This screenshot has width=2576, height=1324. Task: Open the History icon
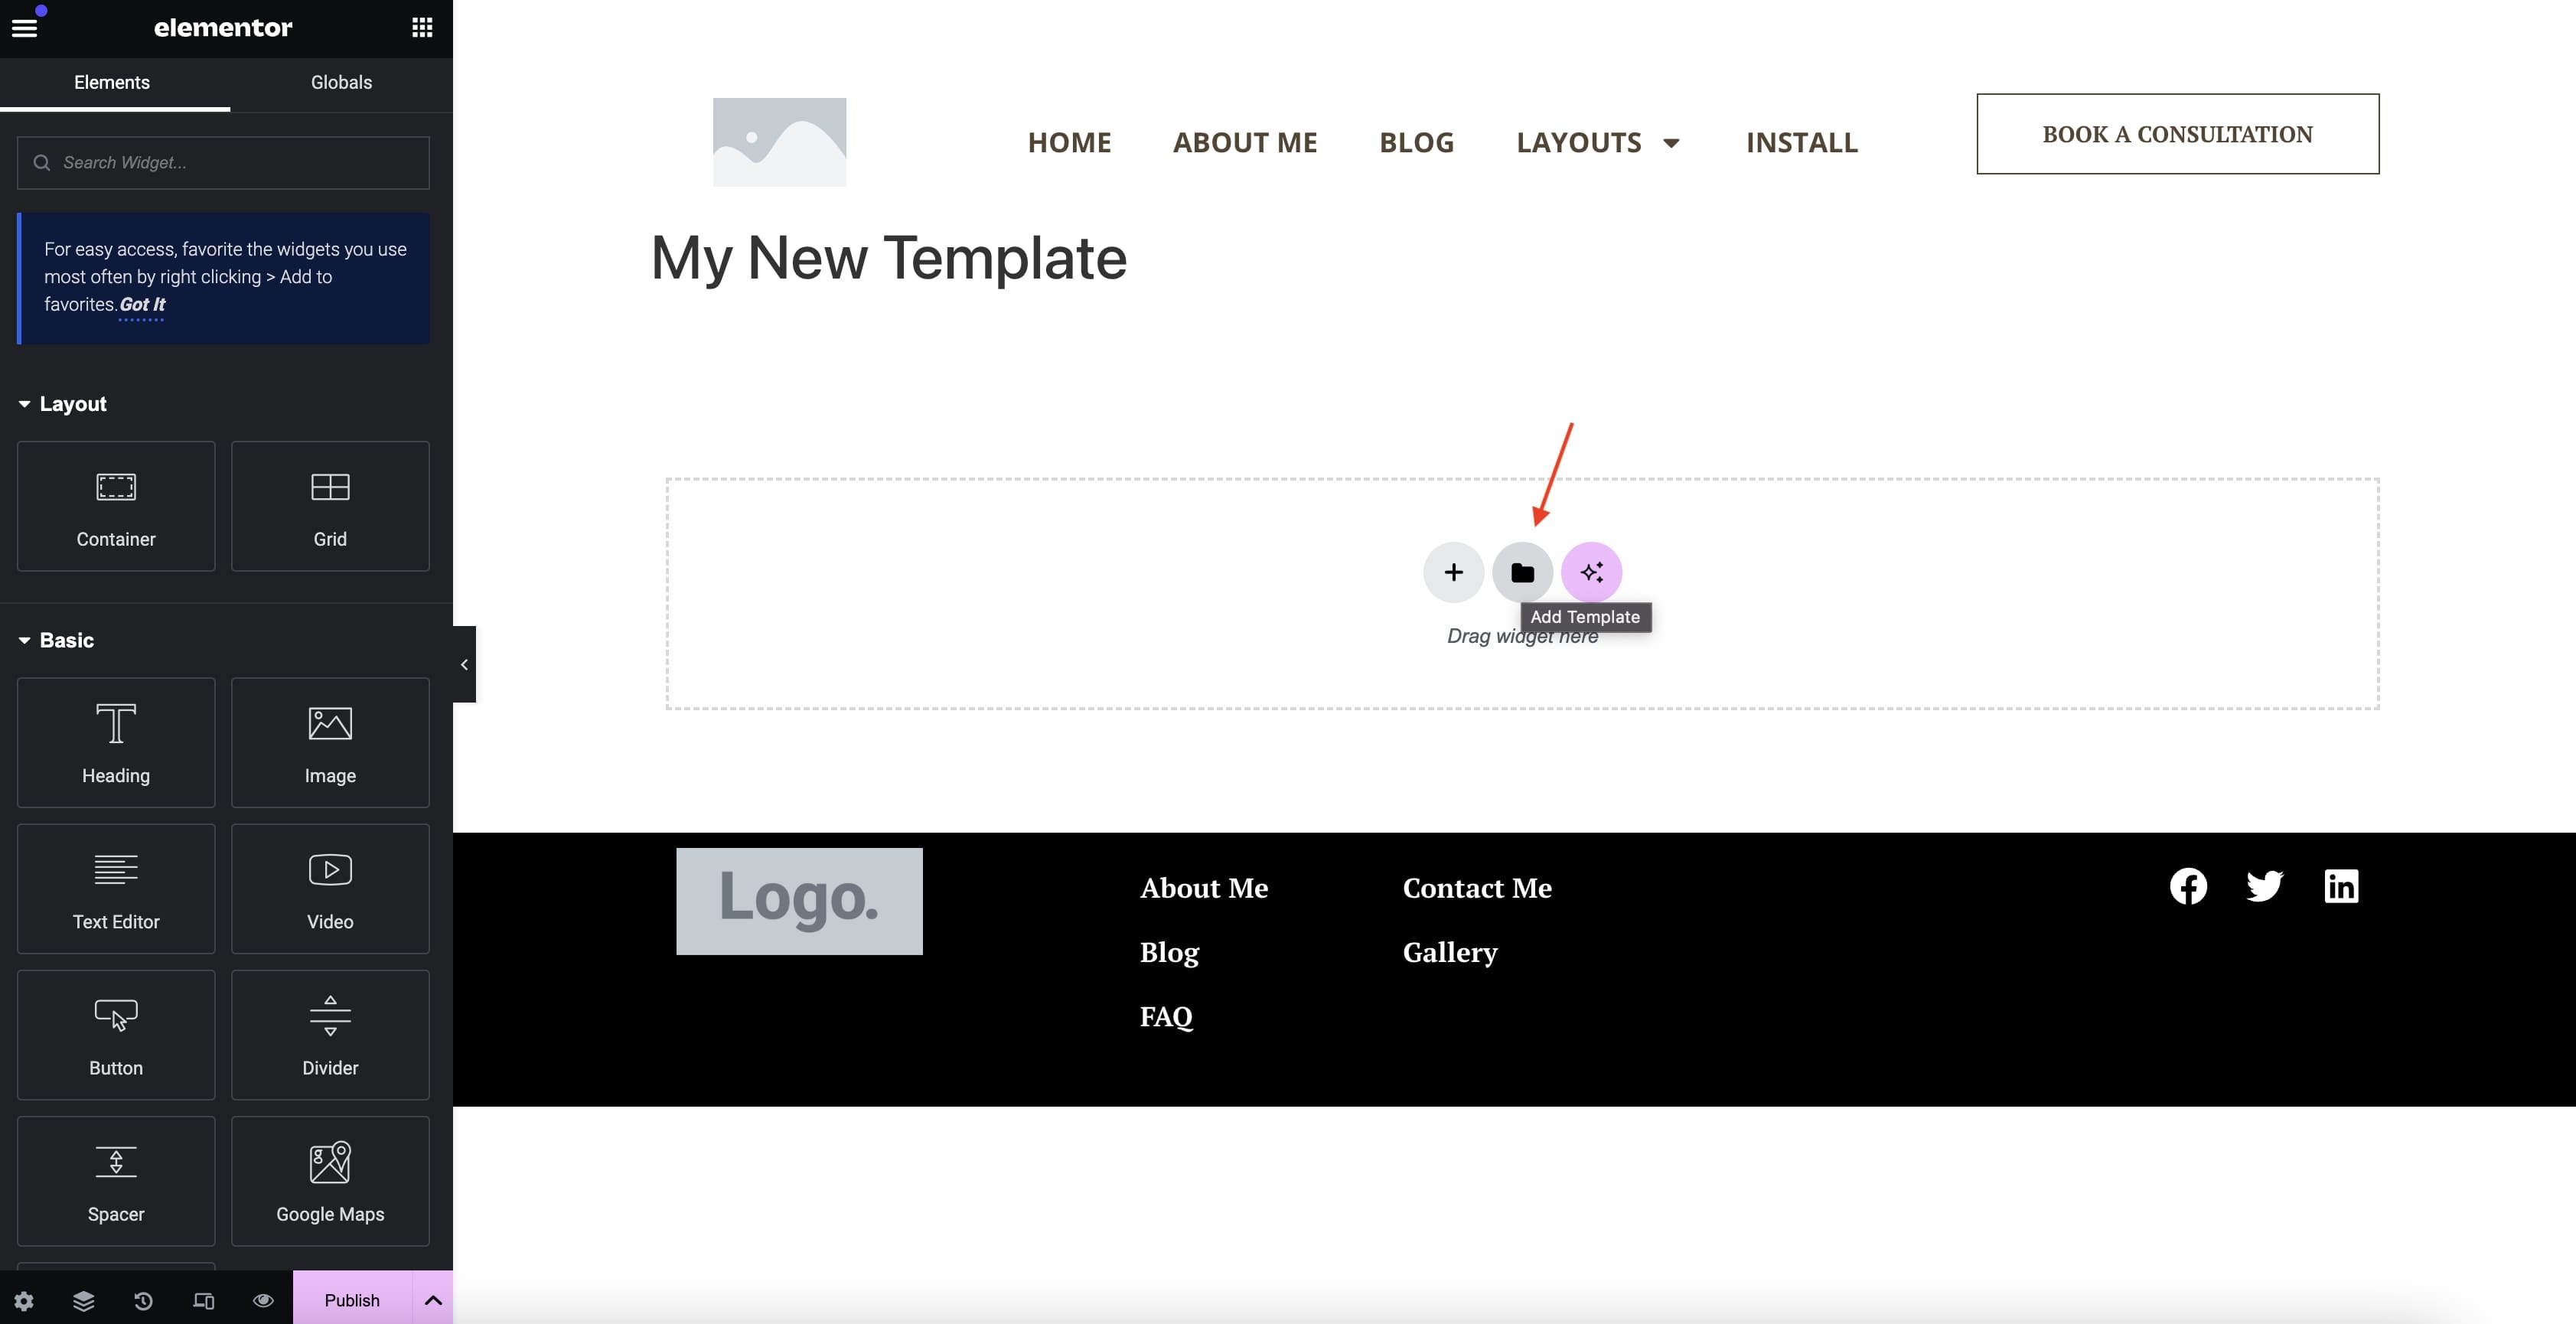click(143, 1300)
